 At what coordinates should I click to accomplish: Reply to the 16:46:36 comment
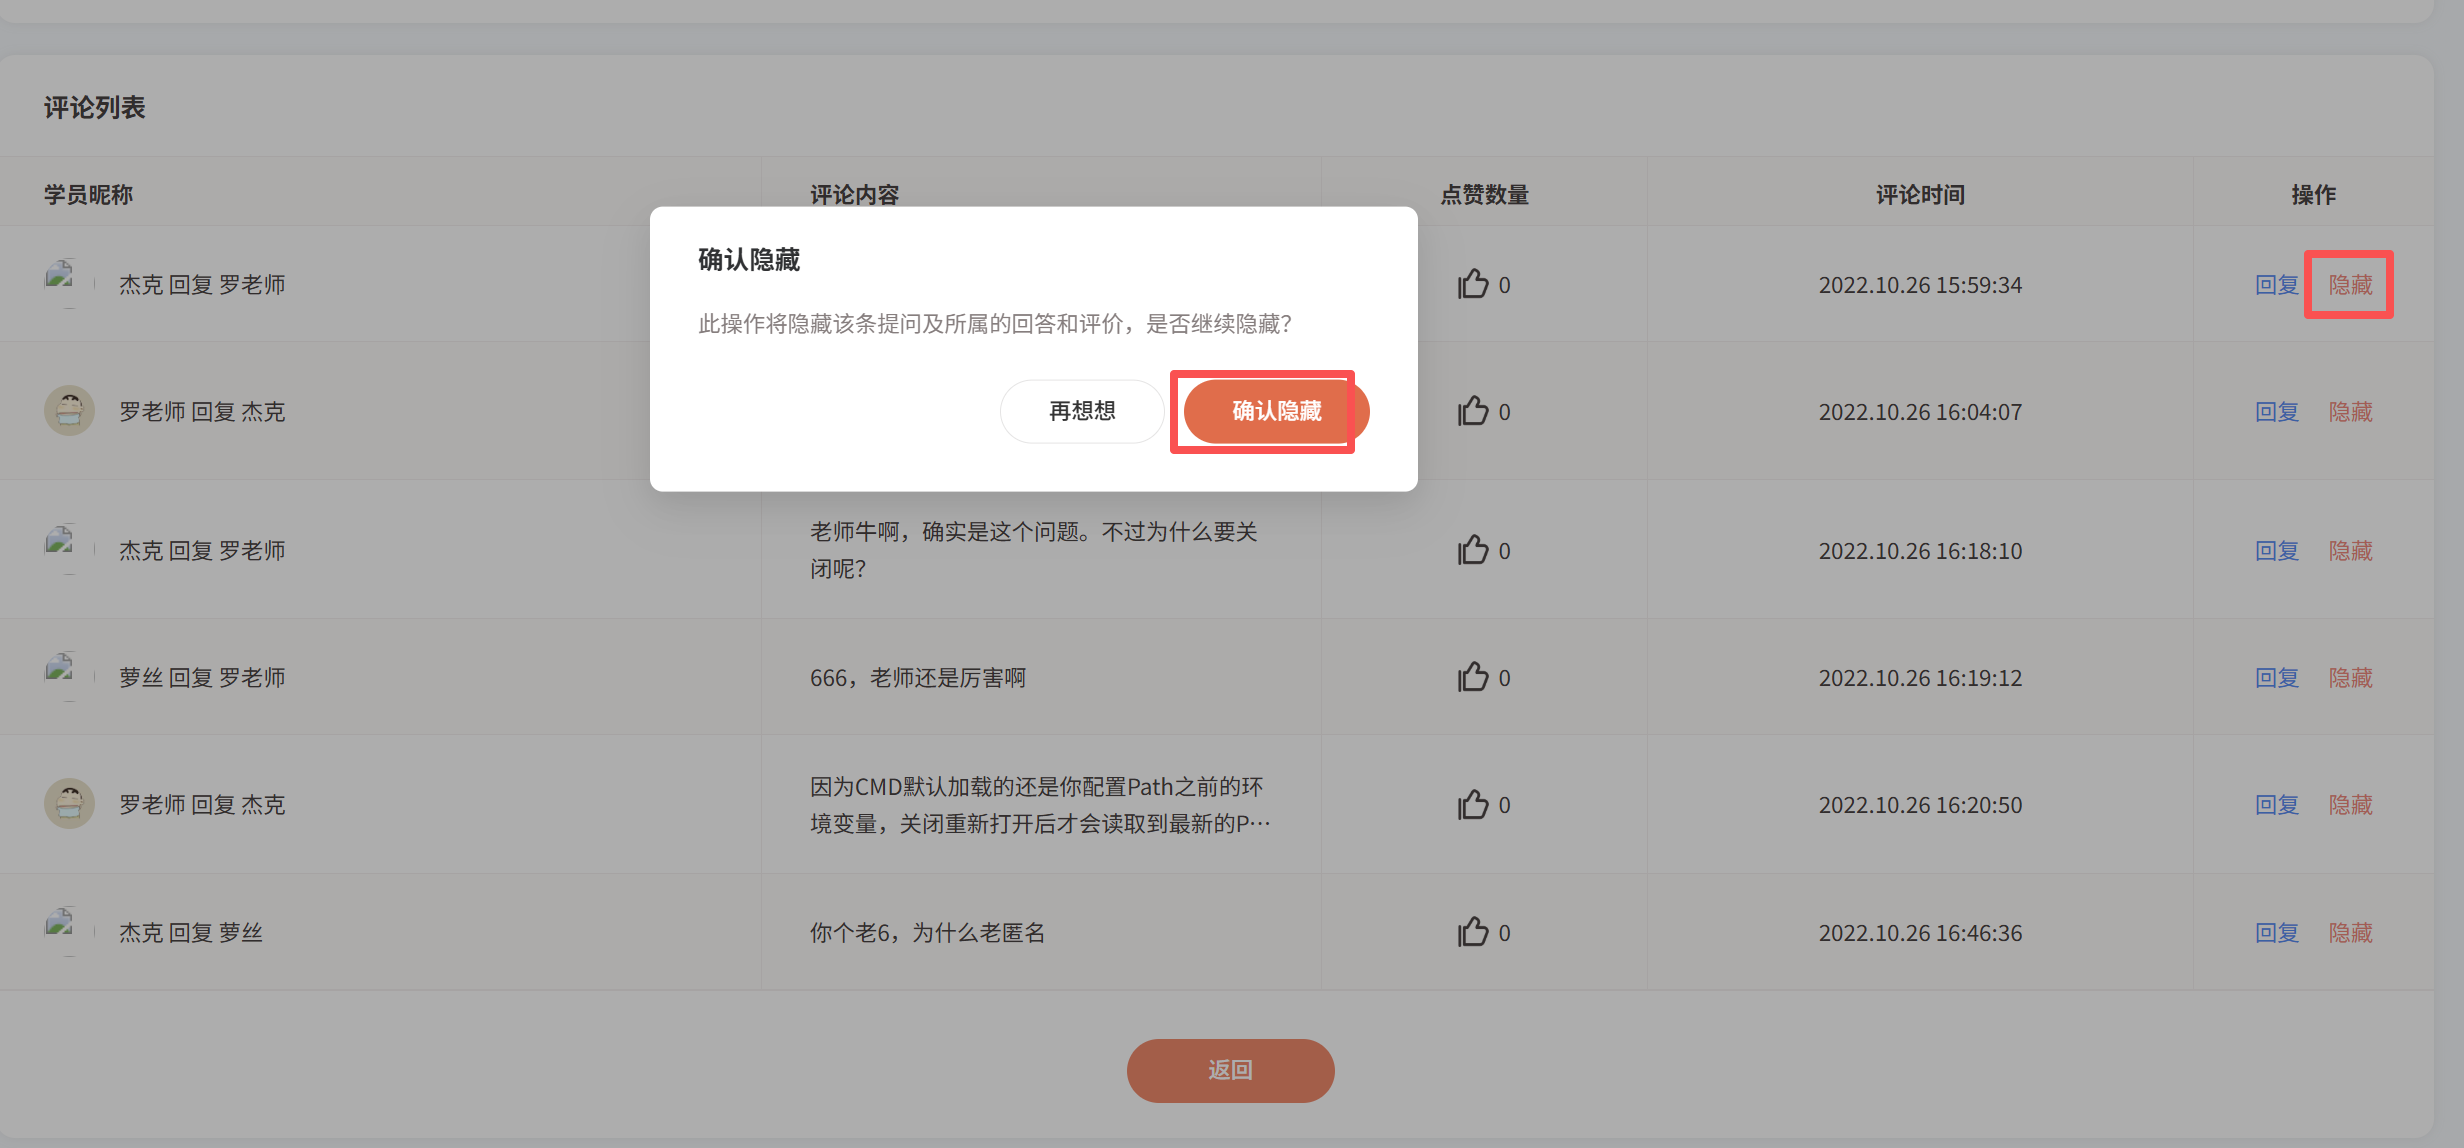[2276, 932]
